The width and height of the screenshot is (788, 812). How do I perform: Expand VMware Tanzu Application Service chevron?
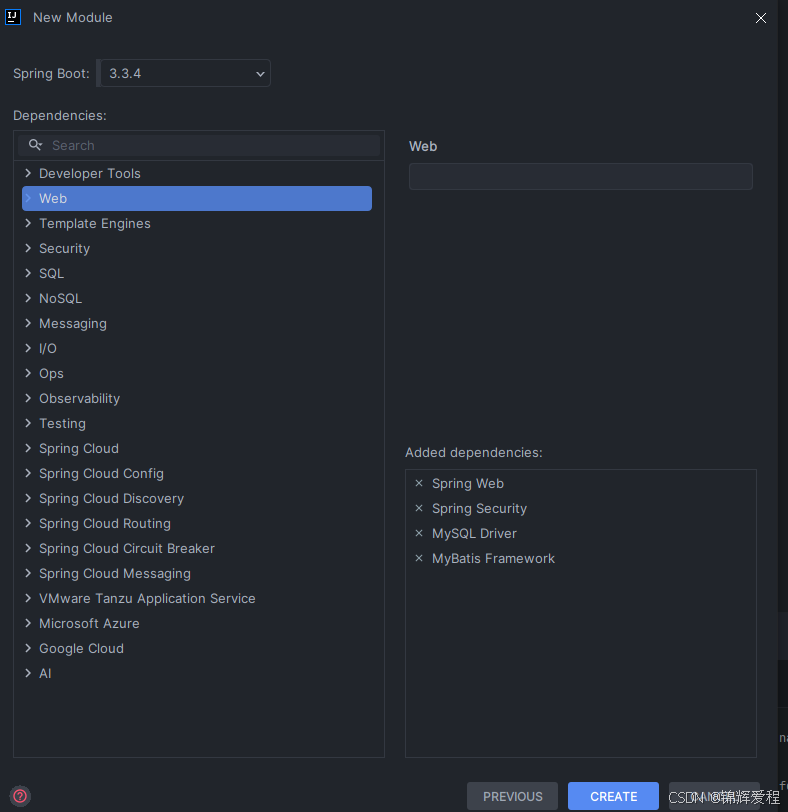(x=28, y=599)
